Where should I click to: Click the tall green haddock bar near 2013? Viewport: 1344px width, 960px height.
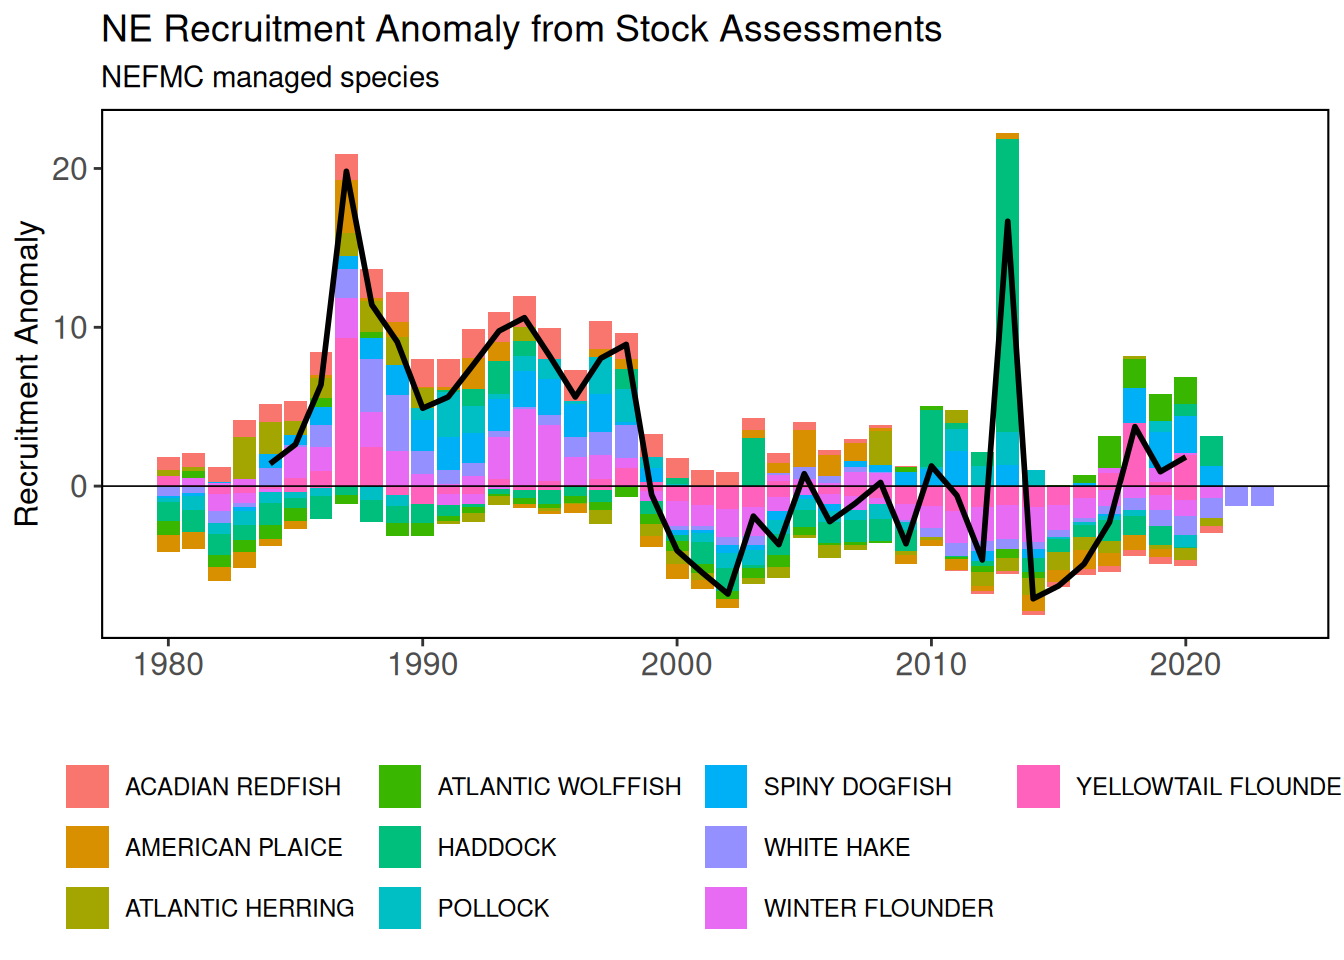coord(1007,280)
